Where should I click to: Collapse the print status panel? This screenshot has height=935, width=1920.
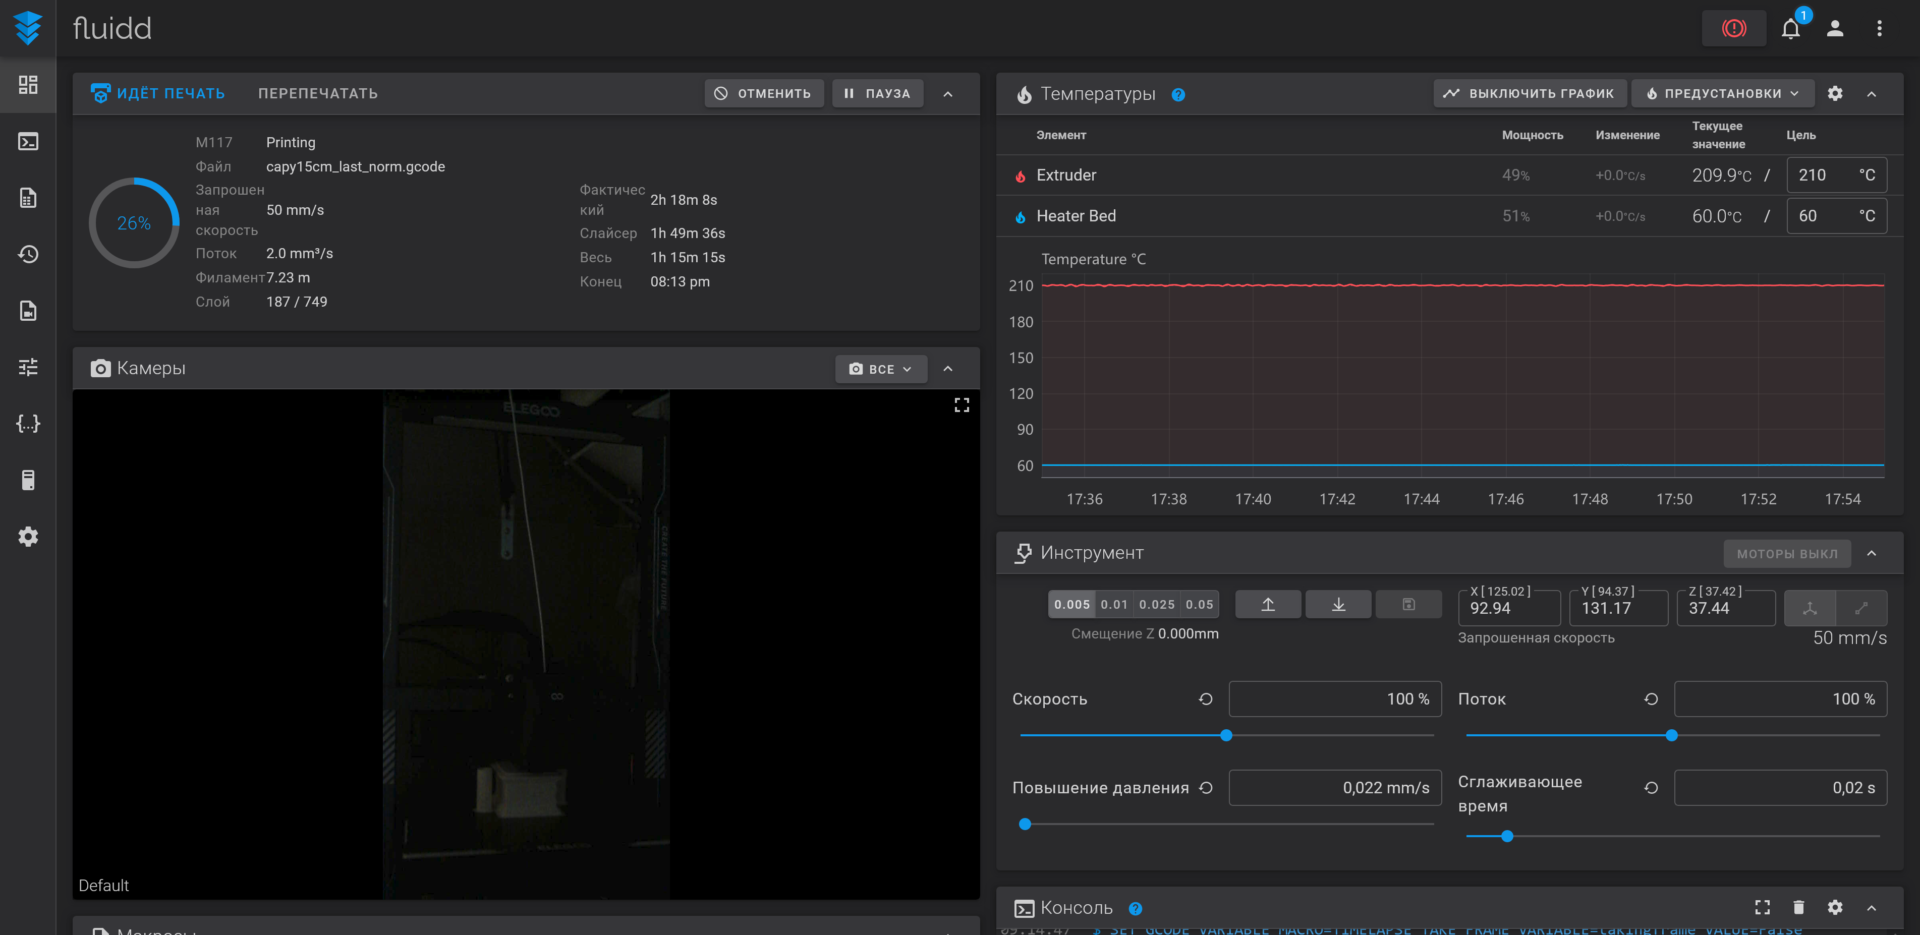coord(948,93)
